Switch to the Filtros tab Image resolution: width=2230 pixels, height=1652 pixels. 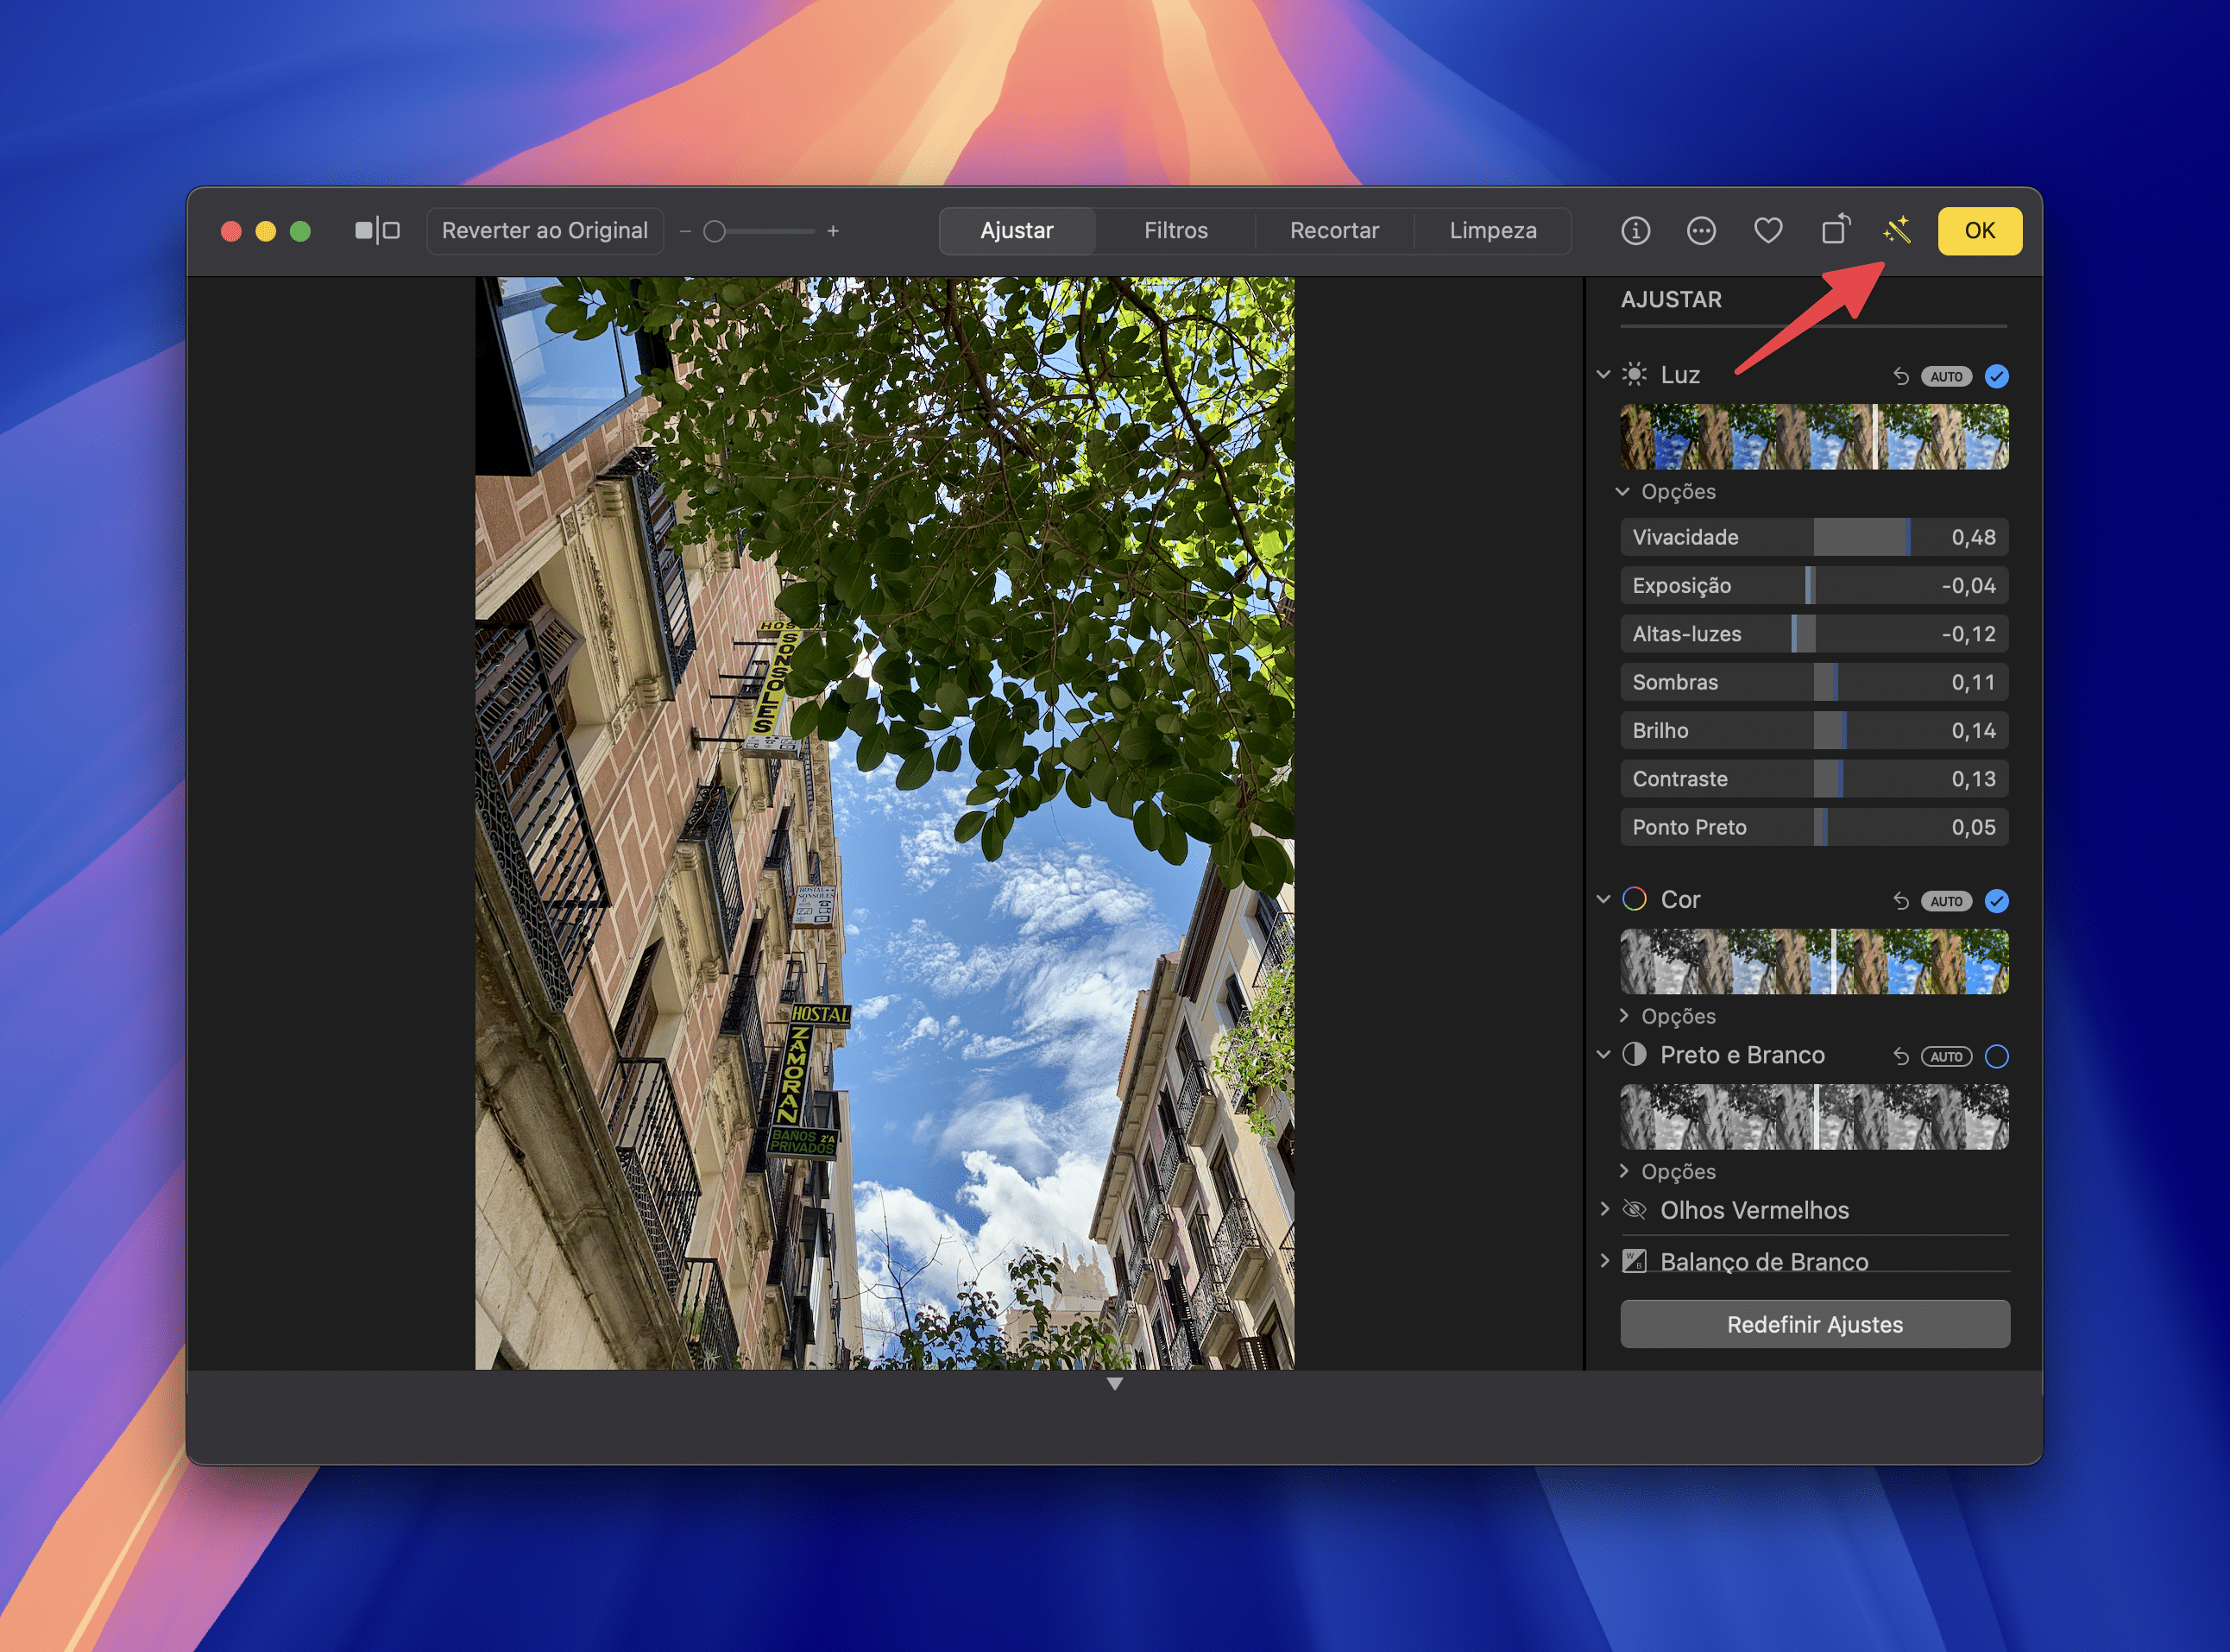1176,231
